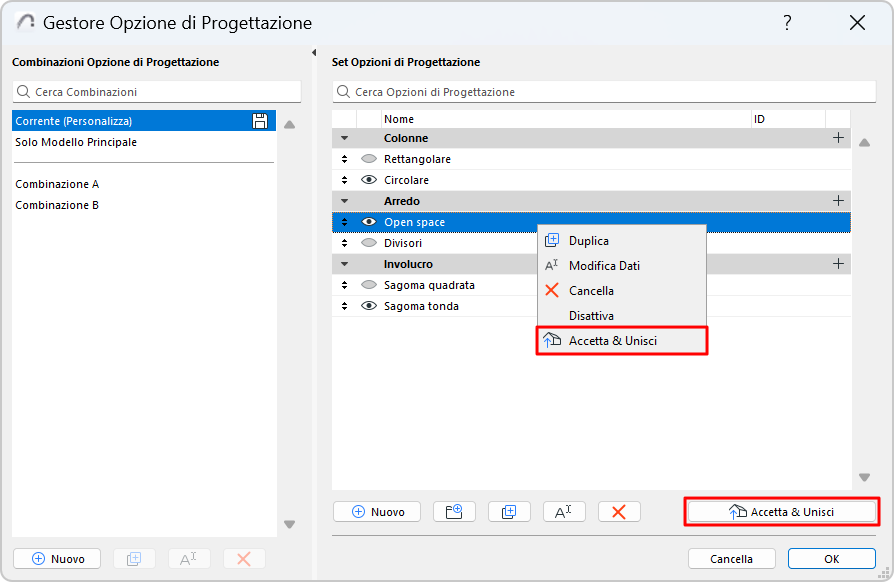This screenshot has height=582, width=894.
Task: Click the duplicate option icon in bottom toolbar
Action: (509, 511)
